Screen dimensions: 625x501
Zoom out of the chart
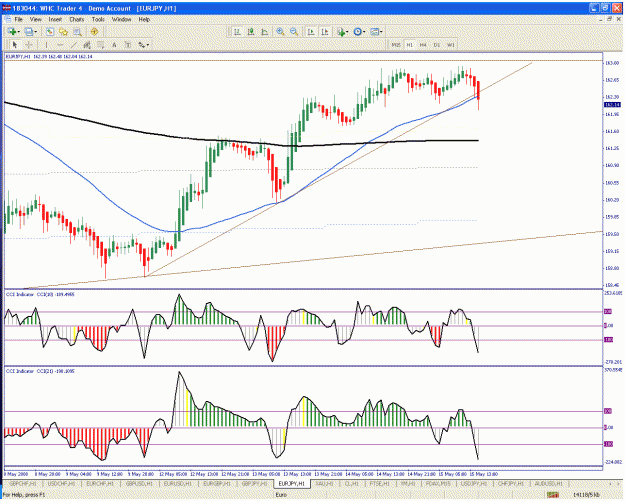294,31
